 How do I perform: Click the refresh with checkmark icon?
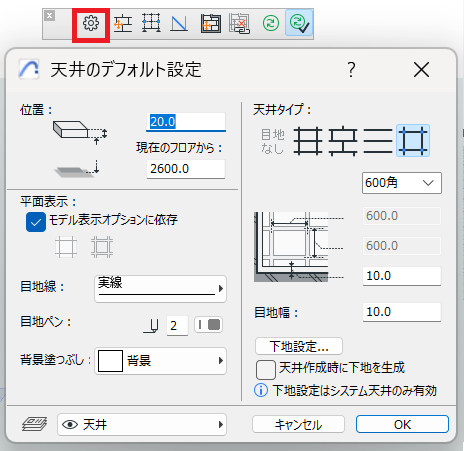tap(299, 23)
